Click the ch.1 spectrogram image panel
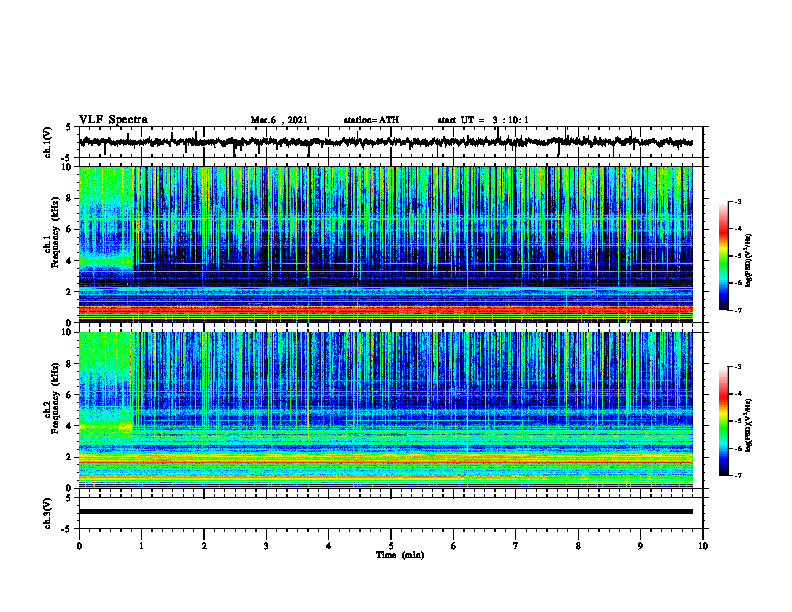This screenshot has height=612, width=792. point(385,244)
